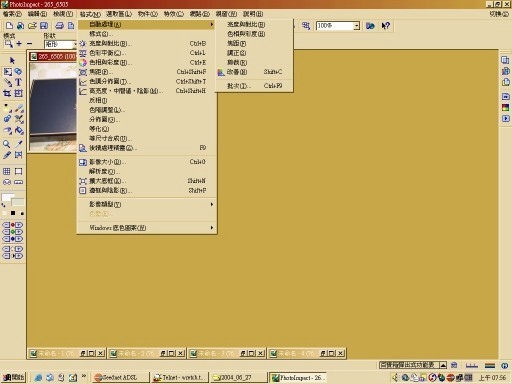Switch to new selection mode icon
Viewport: 512px width, 384px height.
pyautogui.click(x=8, y=44)
